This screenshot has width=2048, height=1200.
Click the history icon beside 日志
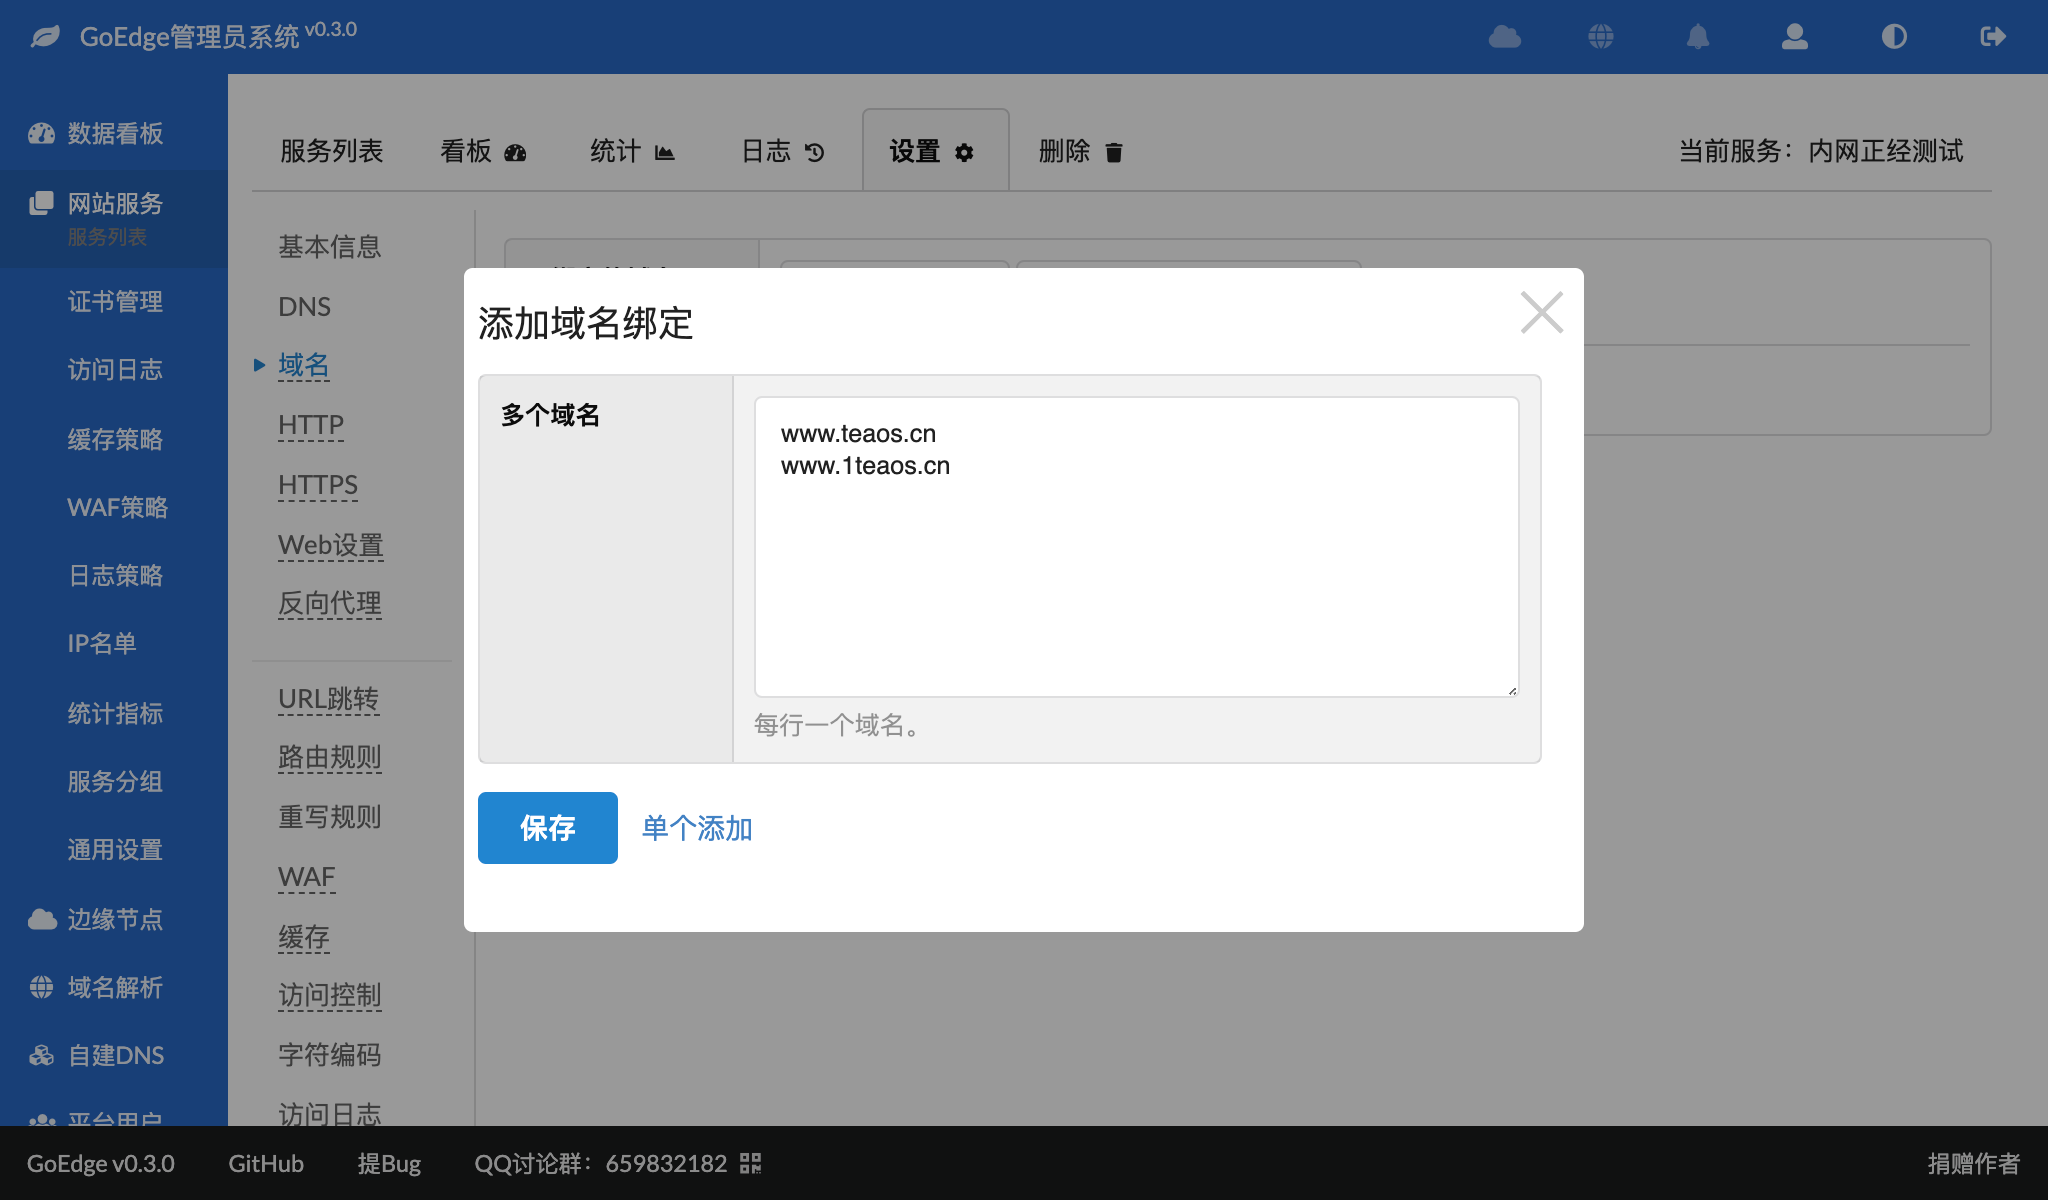(x=815, y=153)
